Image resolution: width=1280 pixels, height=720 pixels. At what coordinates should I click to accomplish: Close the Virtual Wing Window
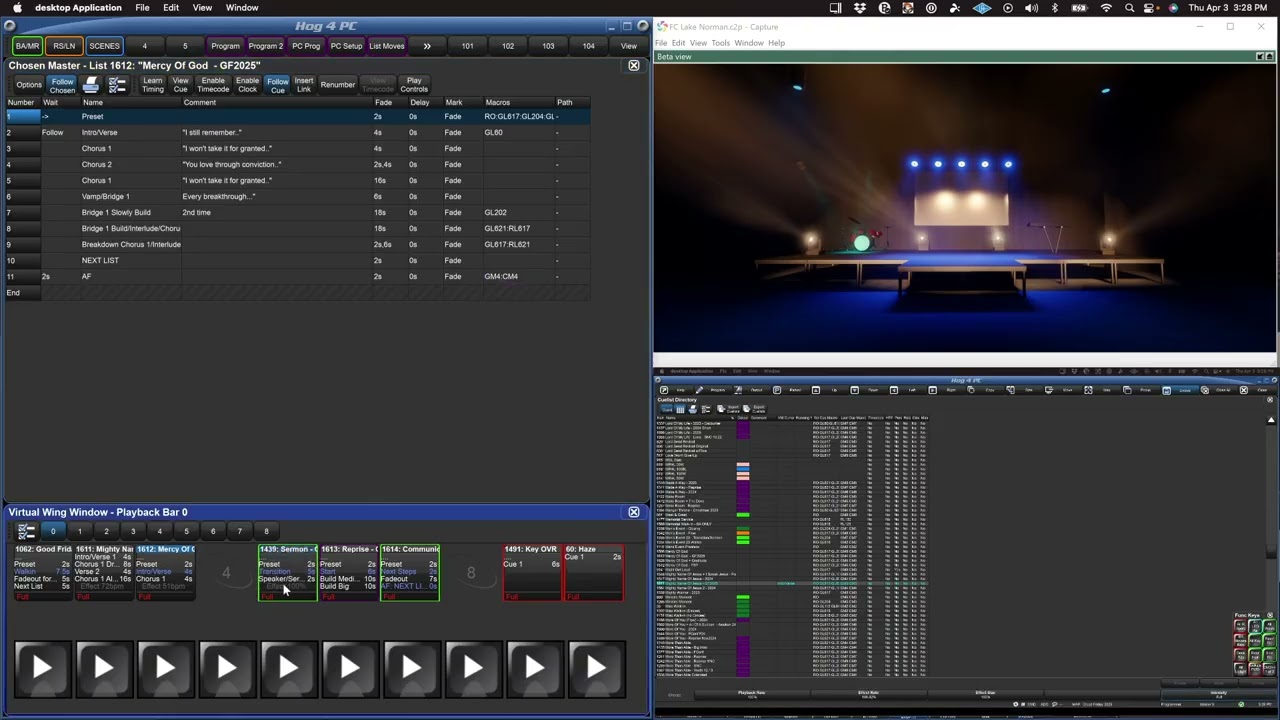633,512
